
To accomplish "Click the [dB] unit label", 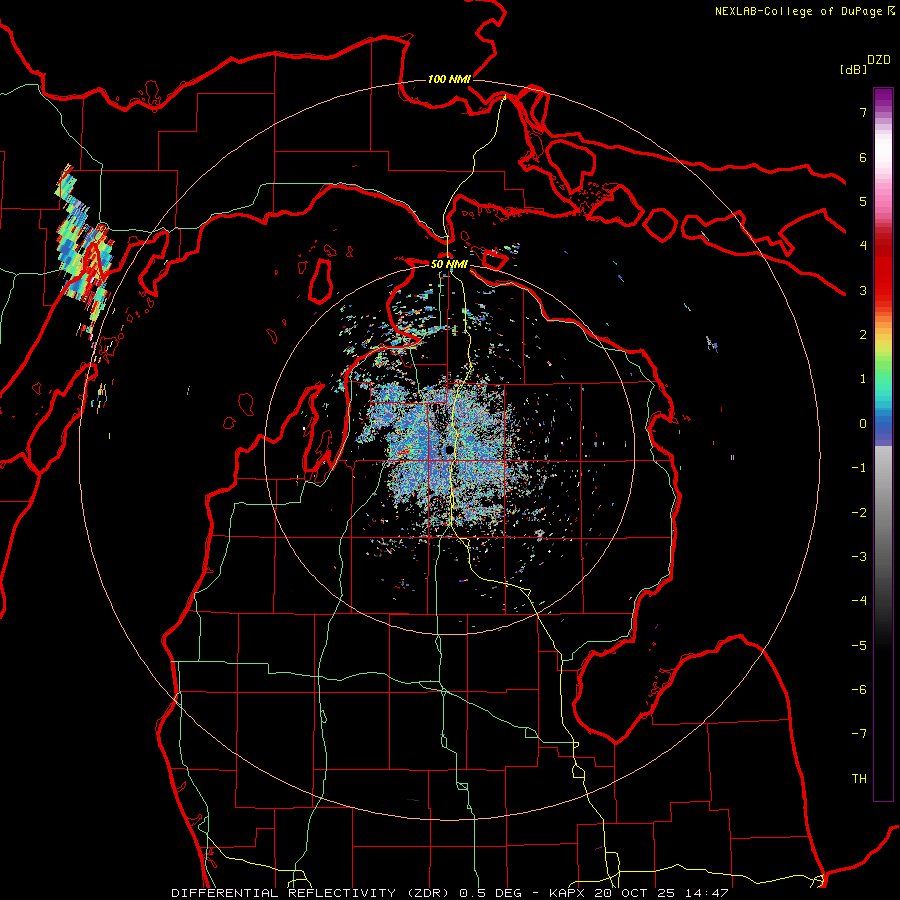I will click(x=853, y=69).
